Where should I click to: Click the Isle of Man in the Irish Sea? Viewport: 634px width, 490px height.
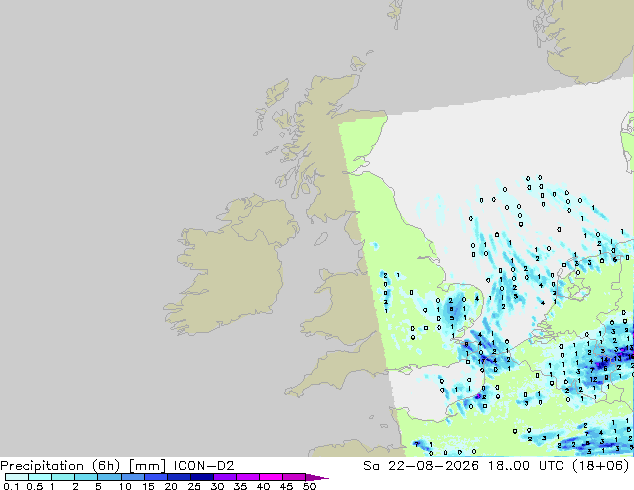pyautogui.click(x=321, y=239)
